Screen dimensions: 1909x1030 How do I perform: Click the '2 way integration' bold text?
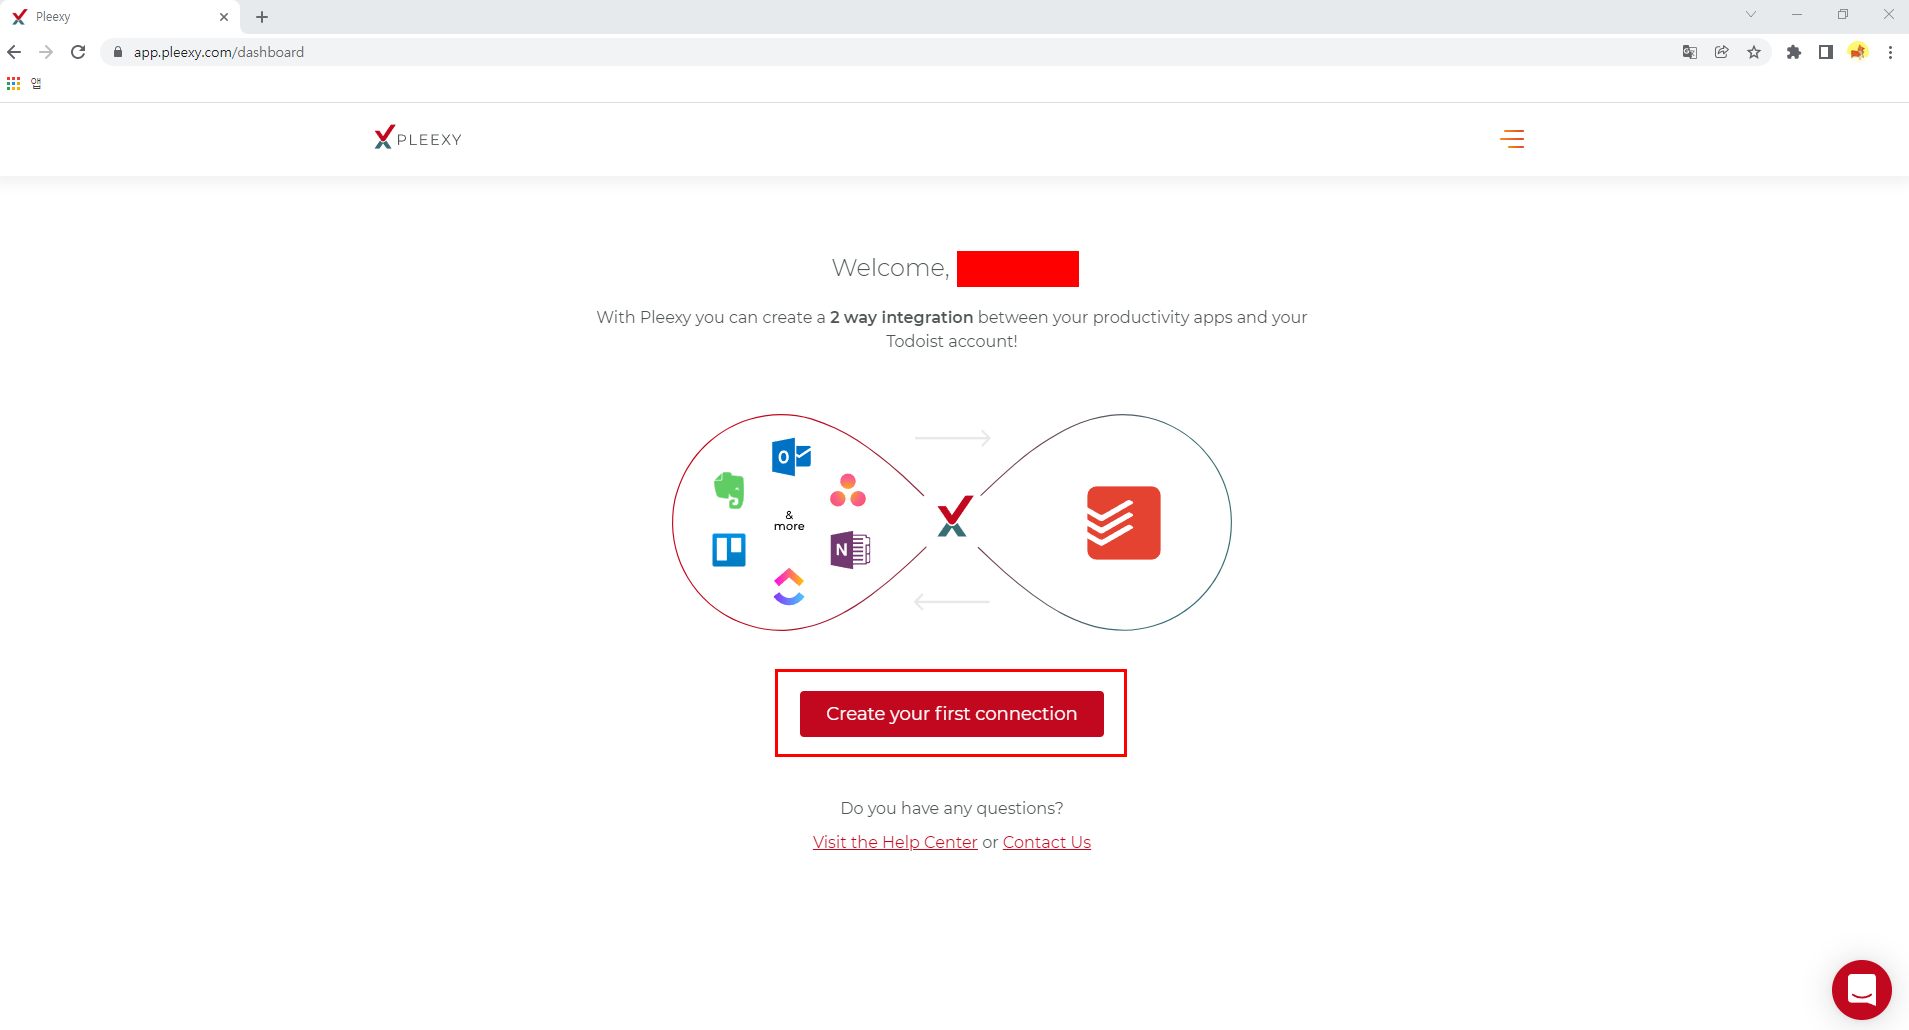coord(901,317)
